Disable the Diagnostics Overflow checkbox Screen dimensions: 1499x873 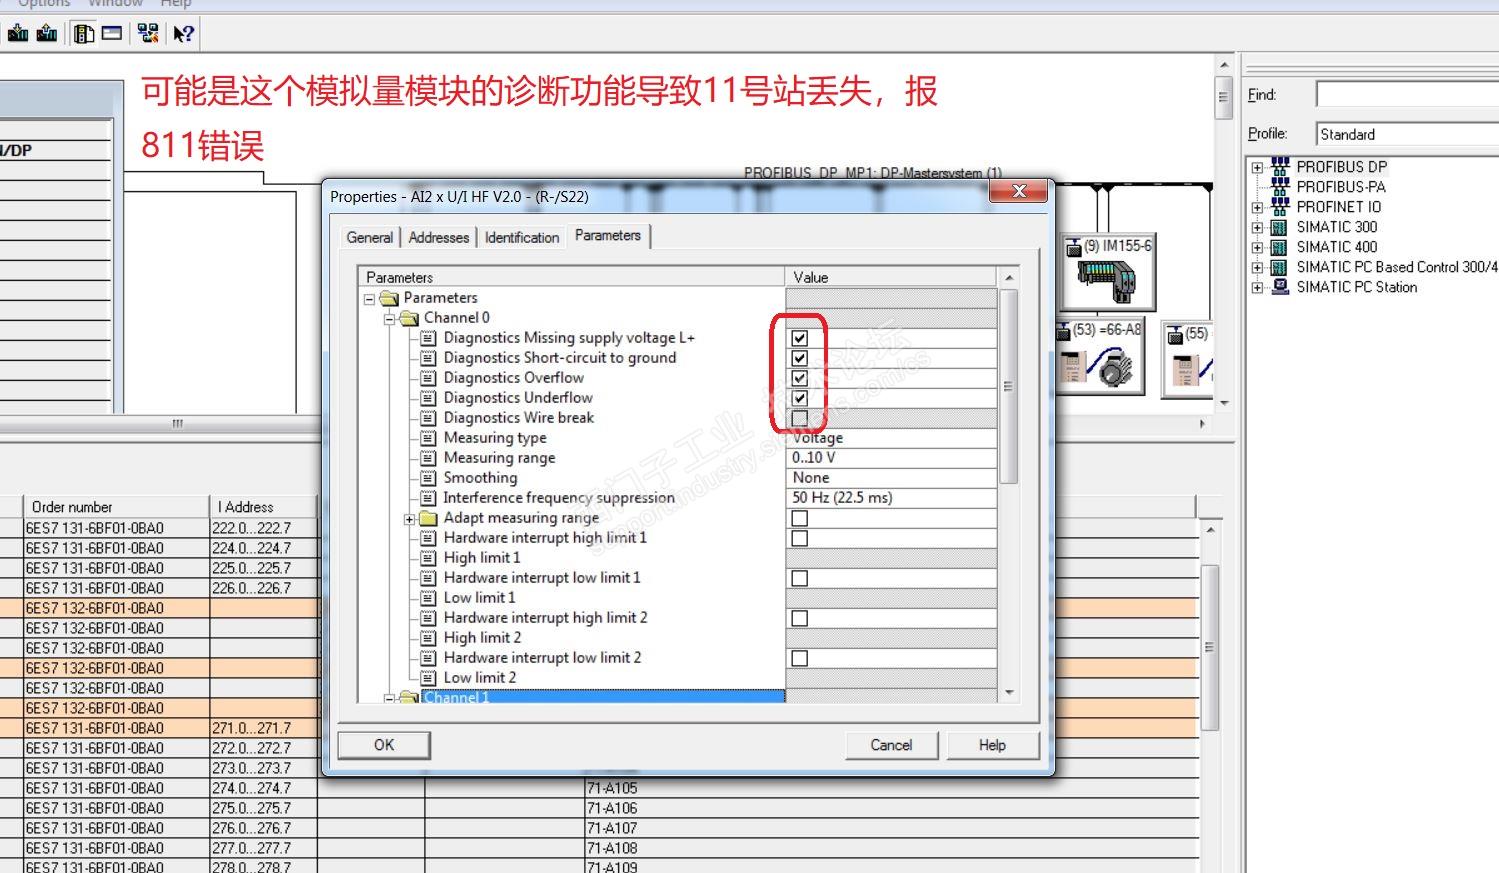tap(799, 378)
